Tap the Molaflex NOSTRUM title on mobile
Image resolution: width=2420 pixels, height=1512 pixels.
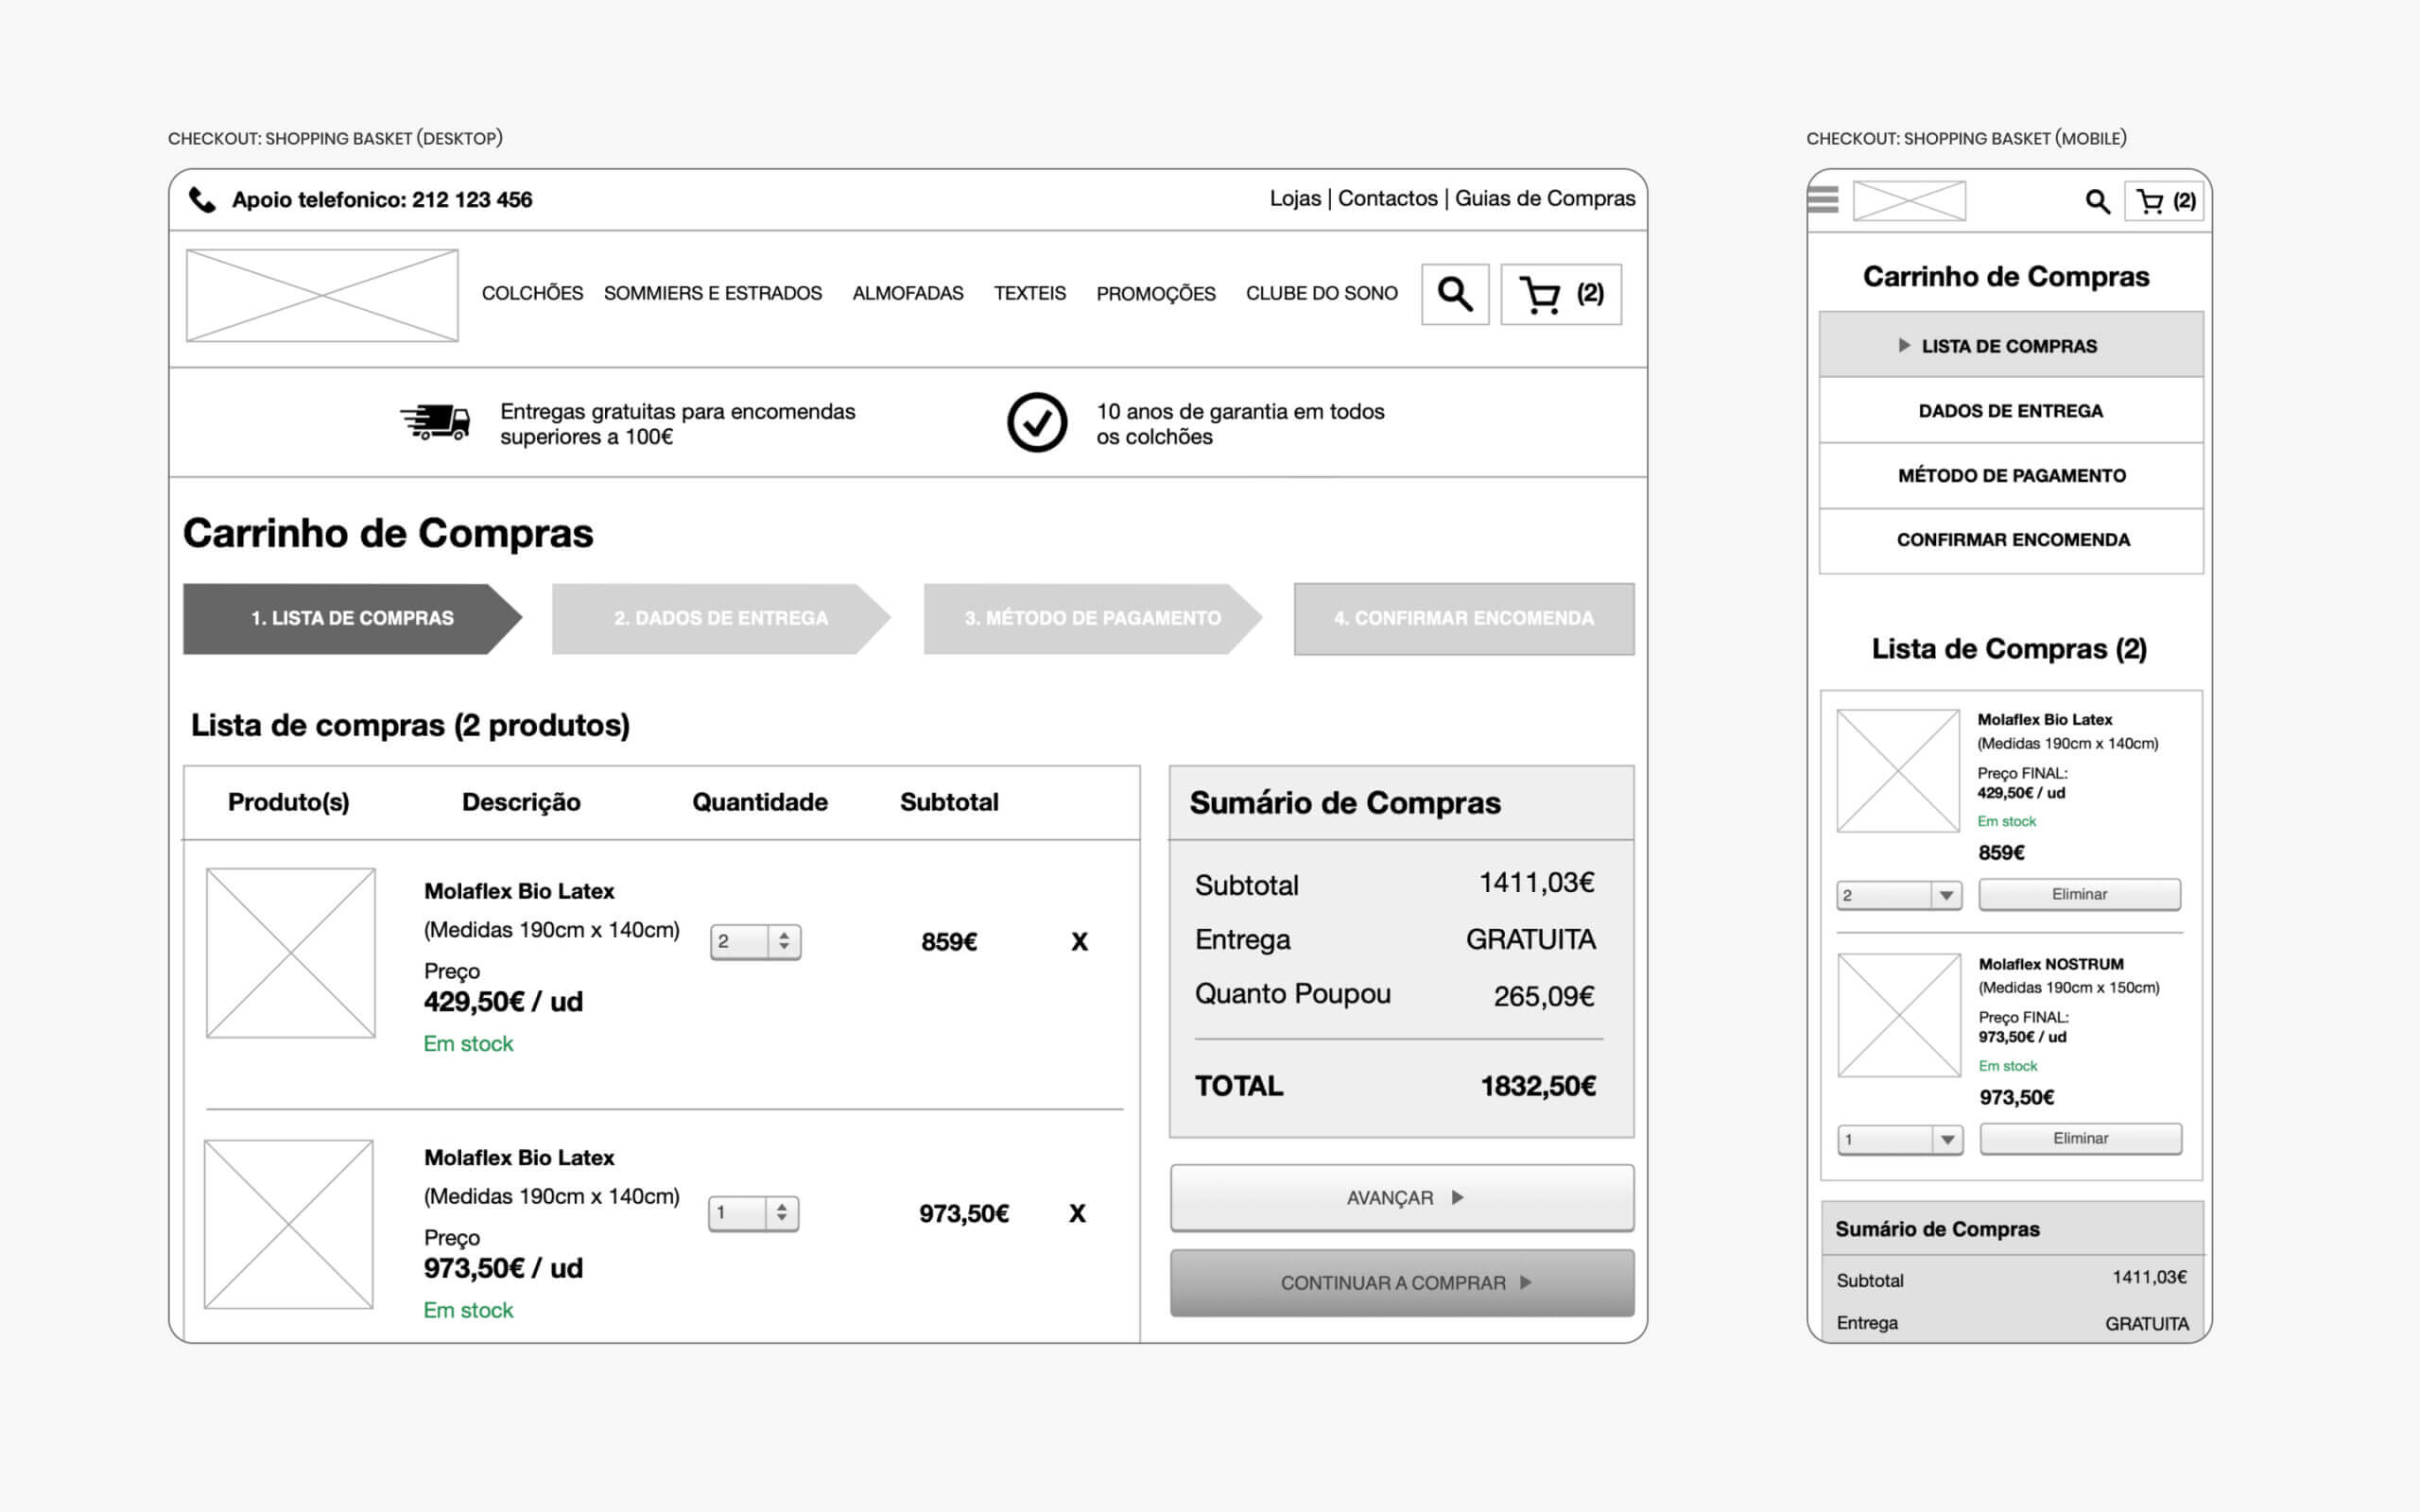2051,964
